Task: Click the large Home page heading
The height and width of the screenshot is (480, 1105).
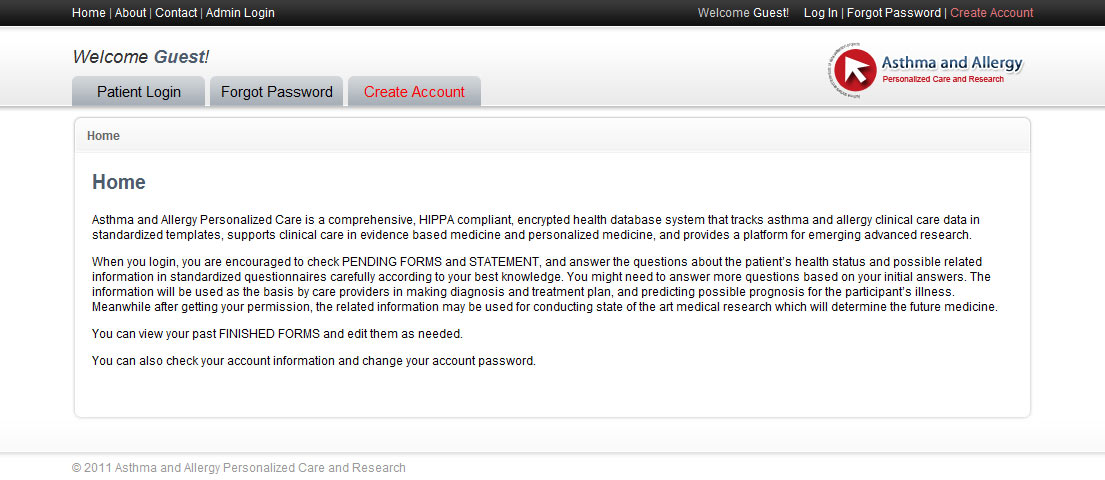Action: 119,182
